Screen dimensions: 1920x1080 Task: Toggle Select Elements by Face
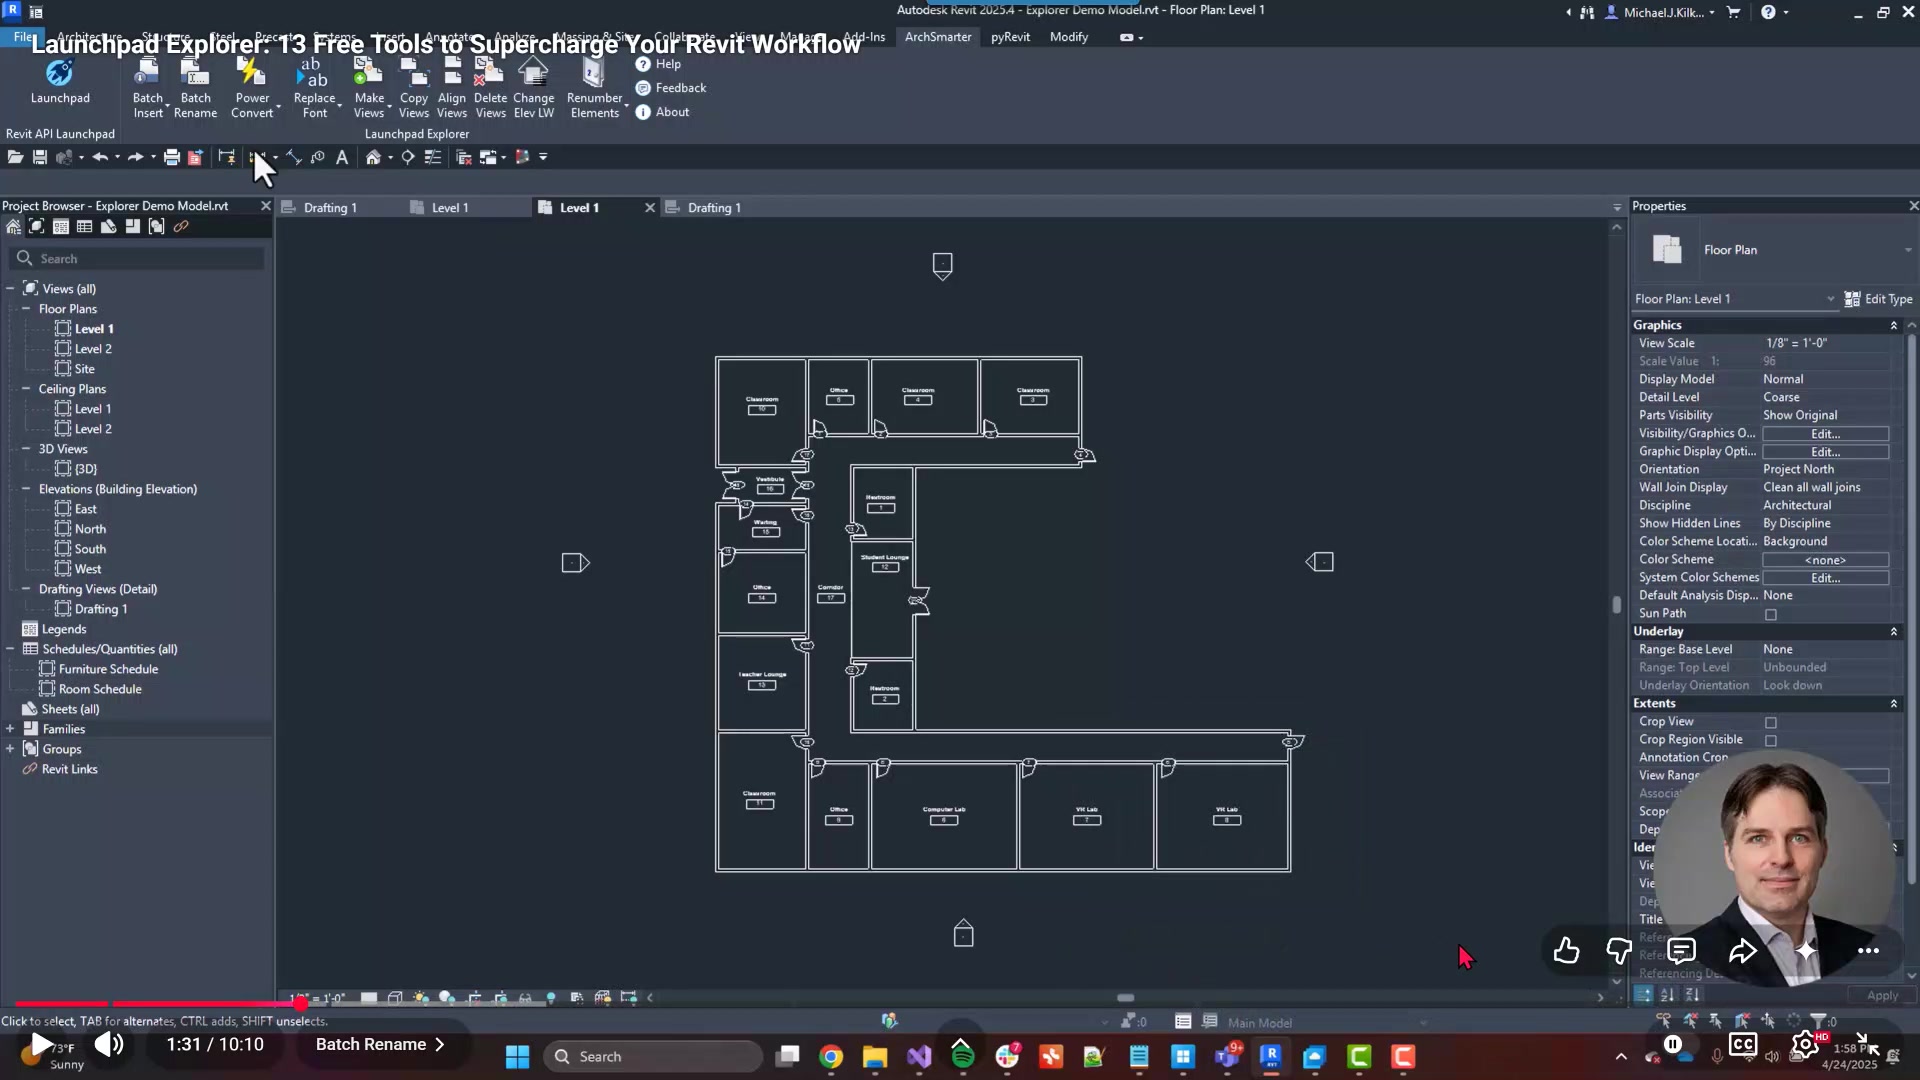click(x=1742, y=1021)
